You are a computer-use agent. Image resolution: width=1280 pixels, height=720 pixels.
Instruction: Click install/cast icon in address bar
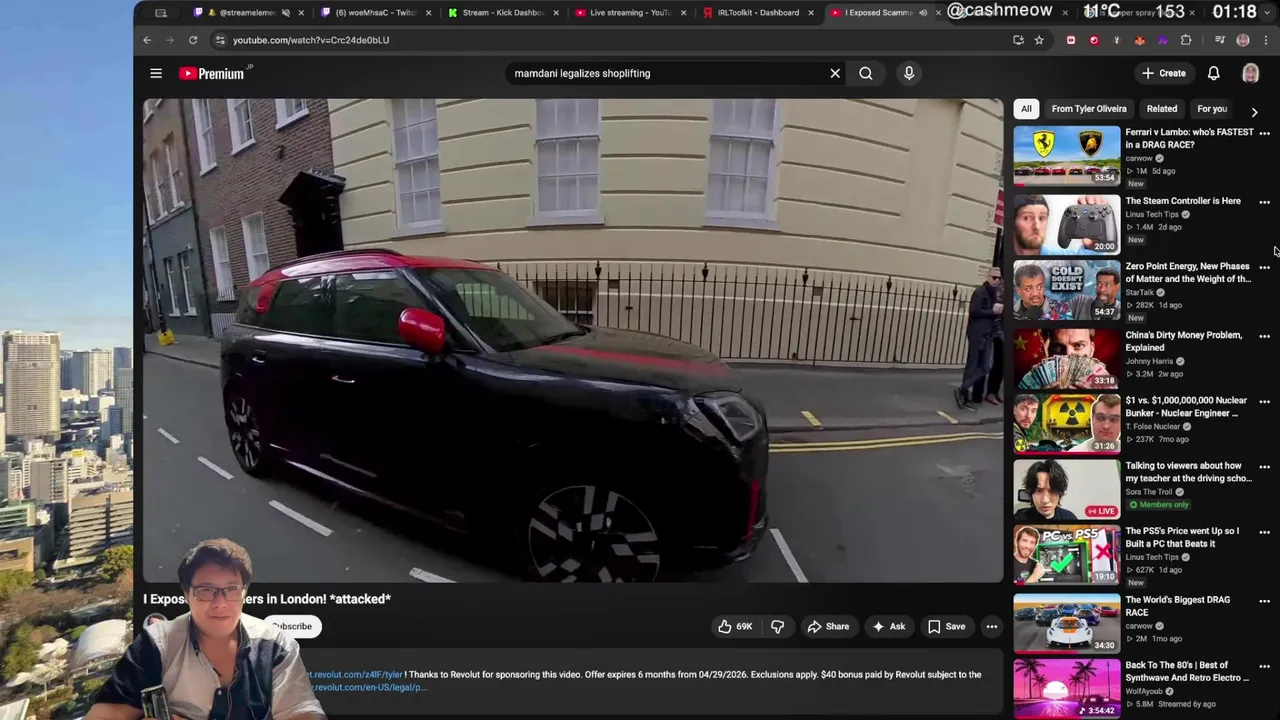(1018, 40)
